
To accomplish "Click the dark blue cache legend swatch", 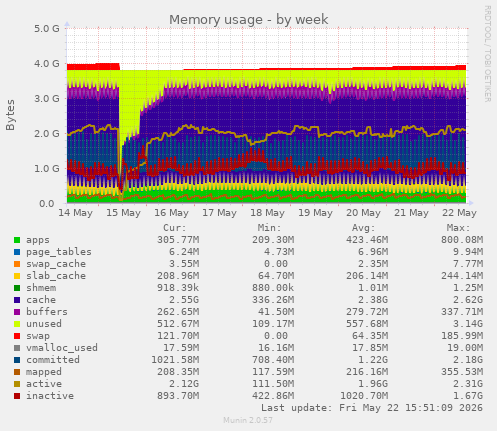I will 17,300.
